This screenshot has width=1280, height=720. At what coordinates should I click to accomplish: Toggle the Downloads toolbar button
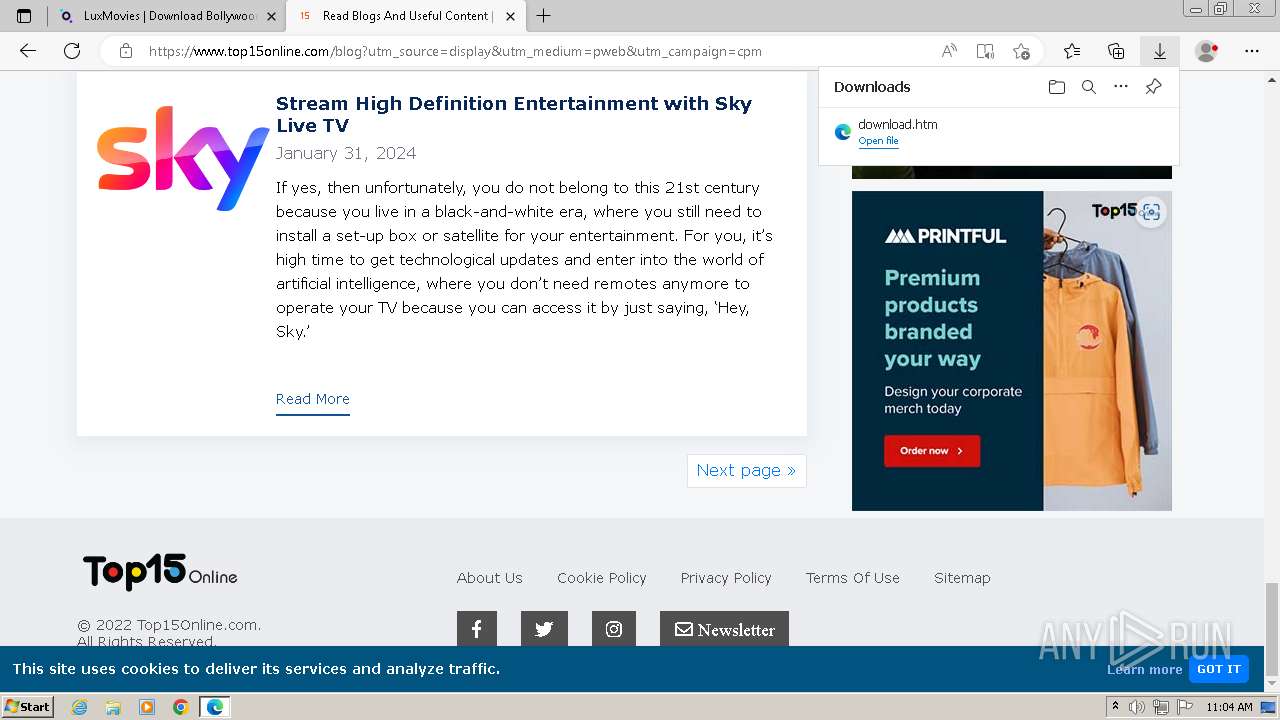pyautogui.click(x=1160, y=51)
